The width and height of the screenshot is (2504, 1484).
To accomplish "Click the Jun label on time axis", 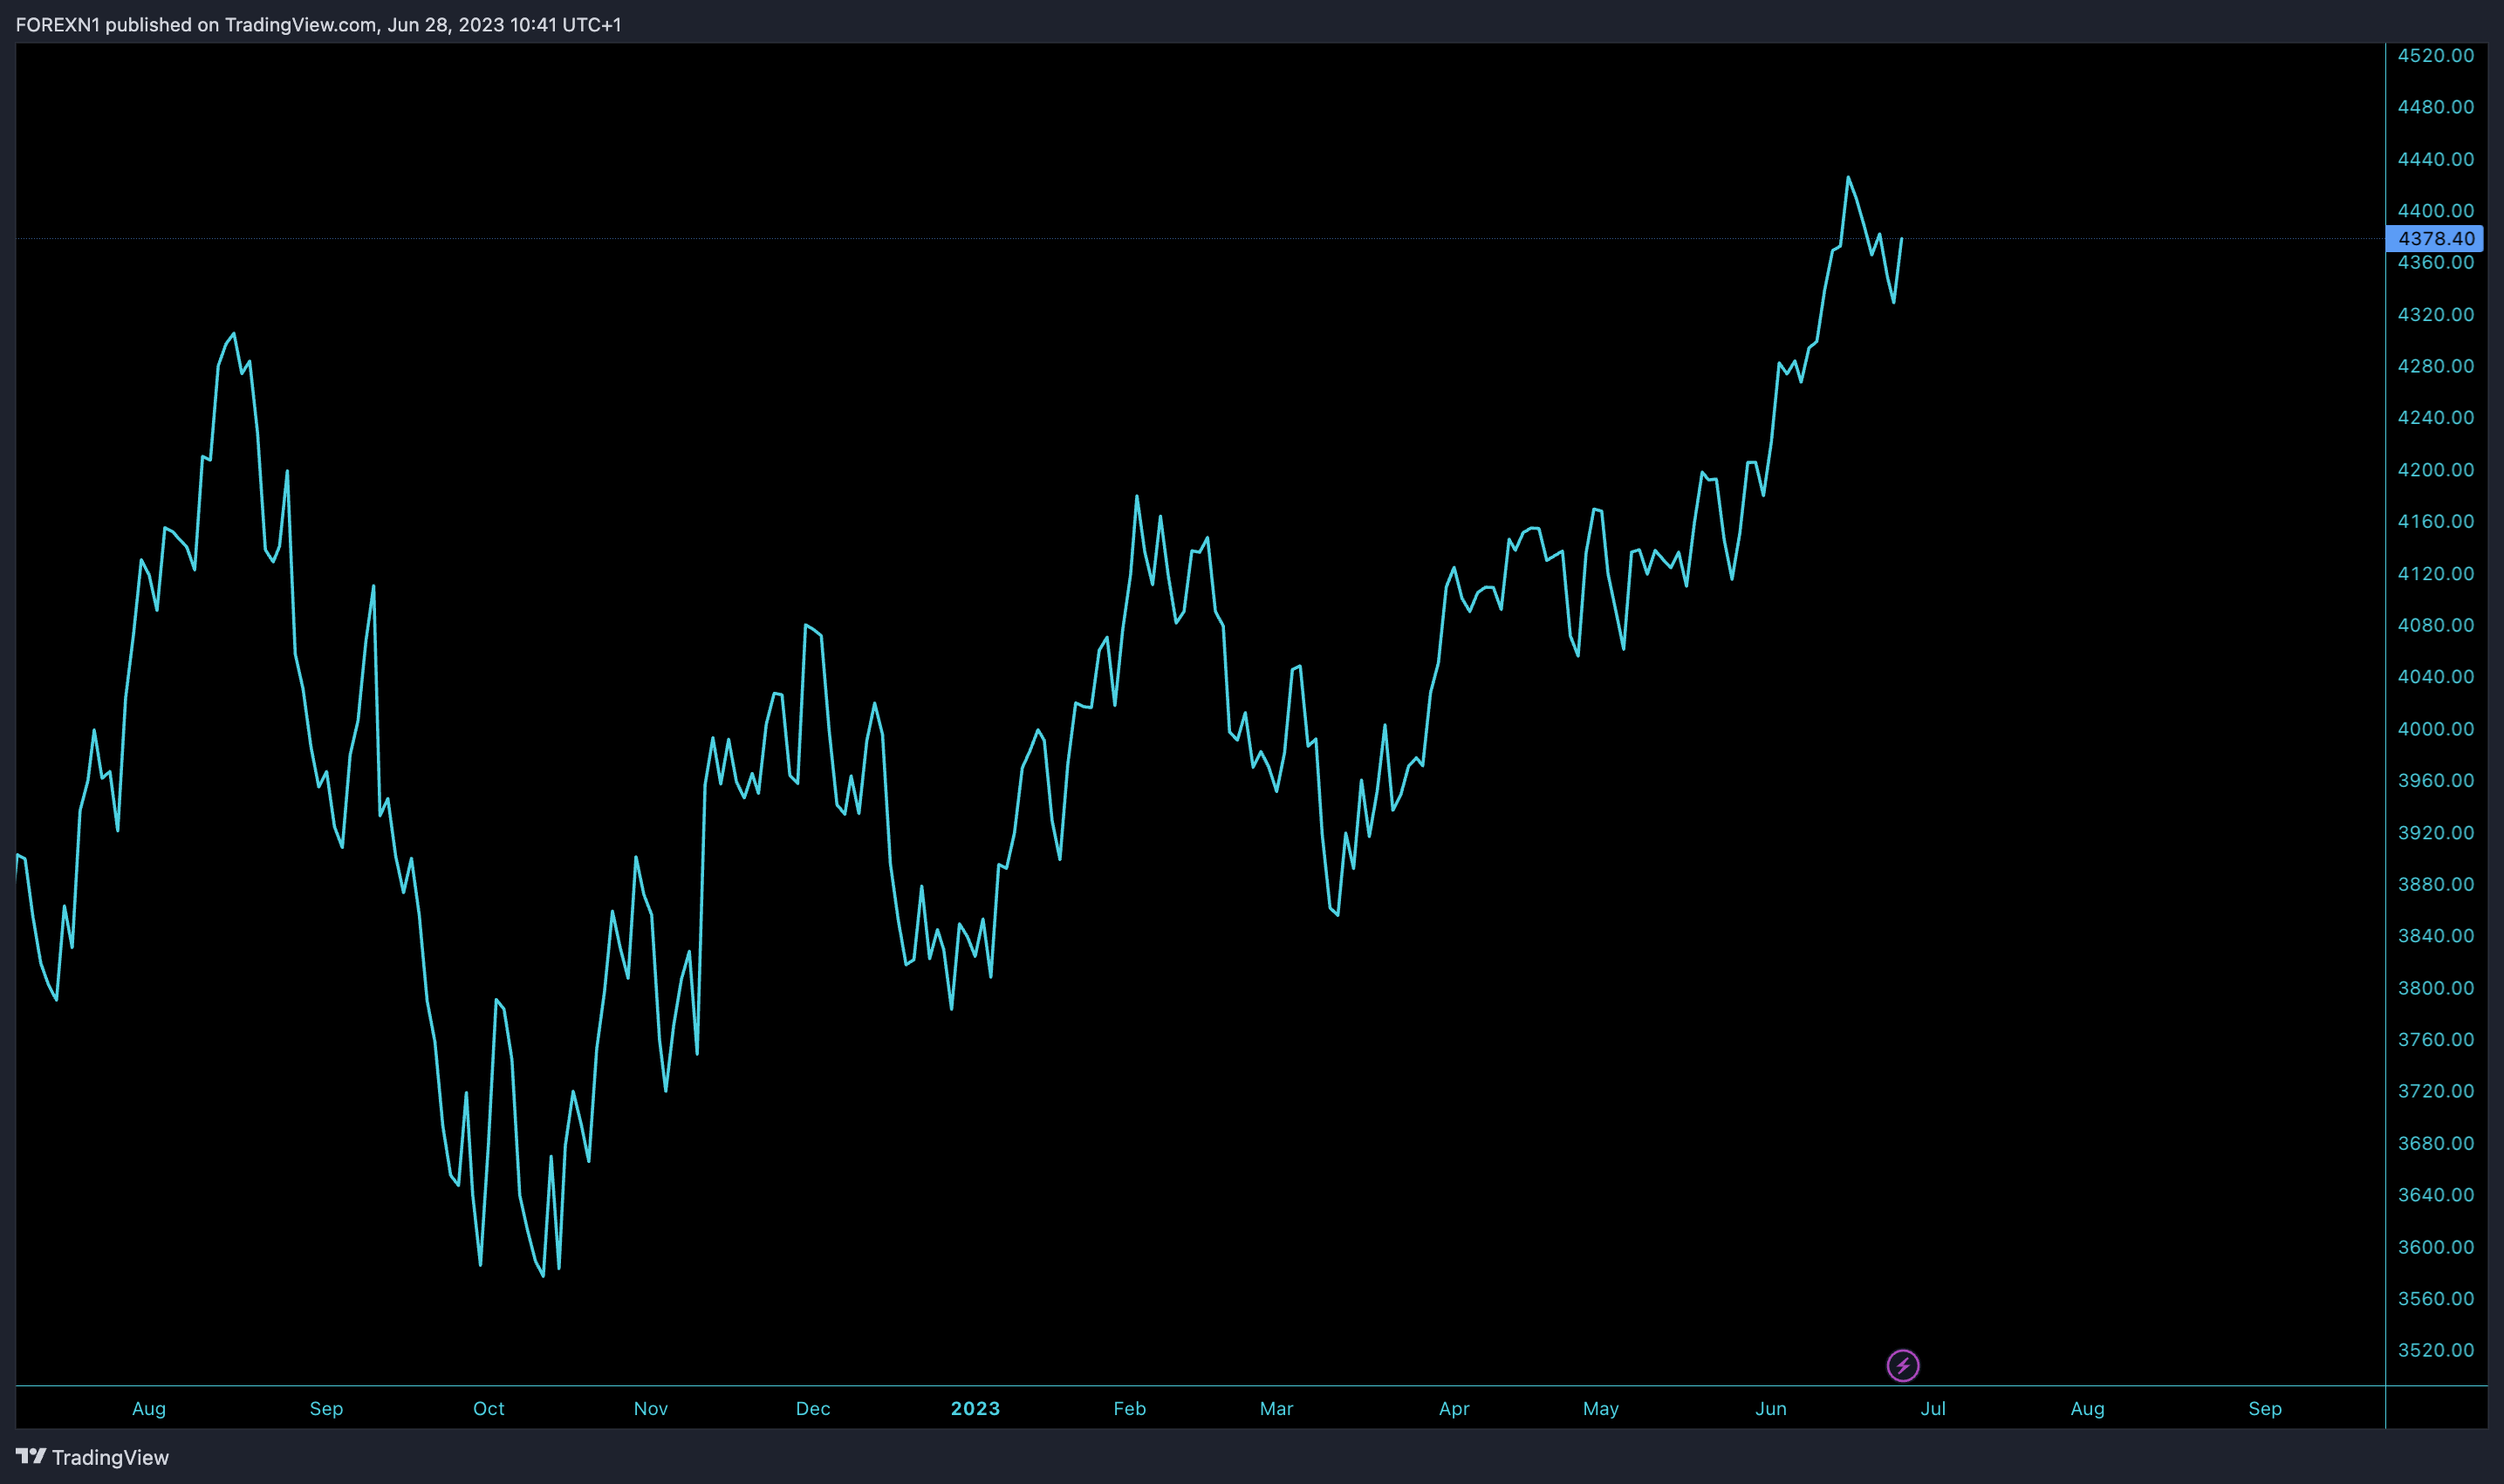I will 1770,1409.
